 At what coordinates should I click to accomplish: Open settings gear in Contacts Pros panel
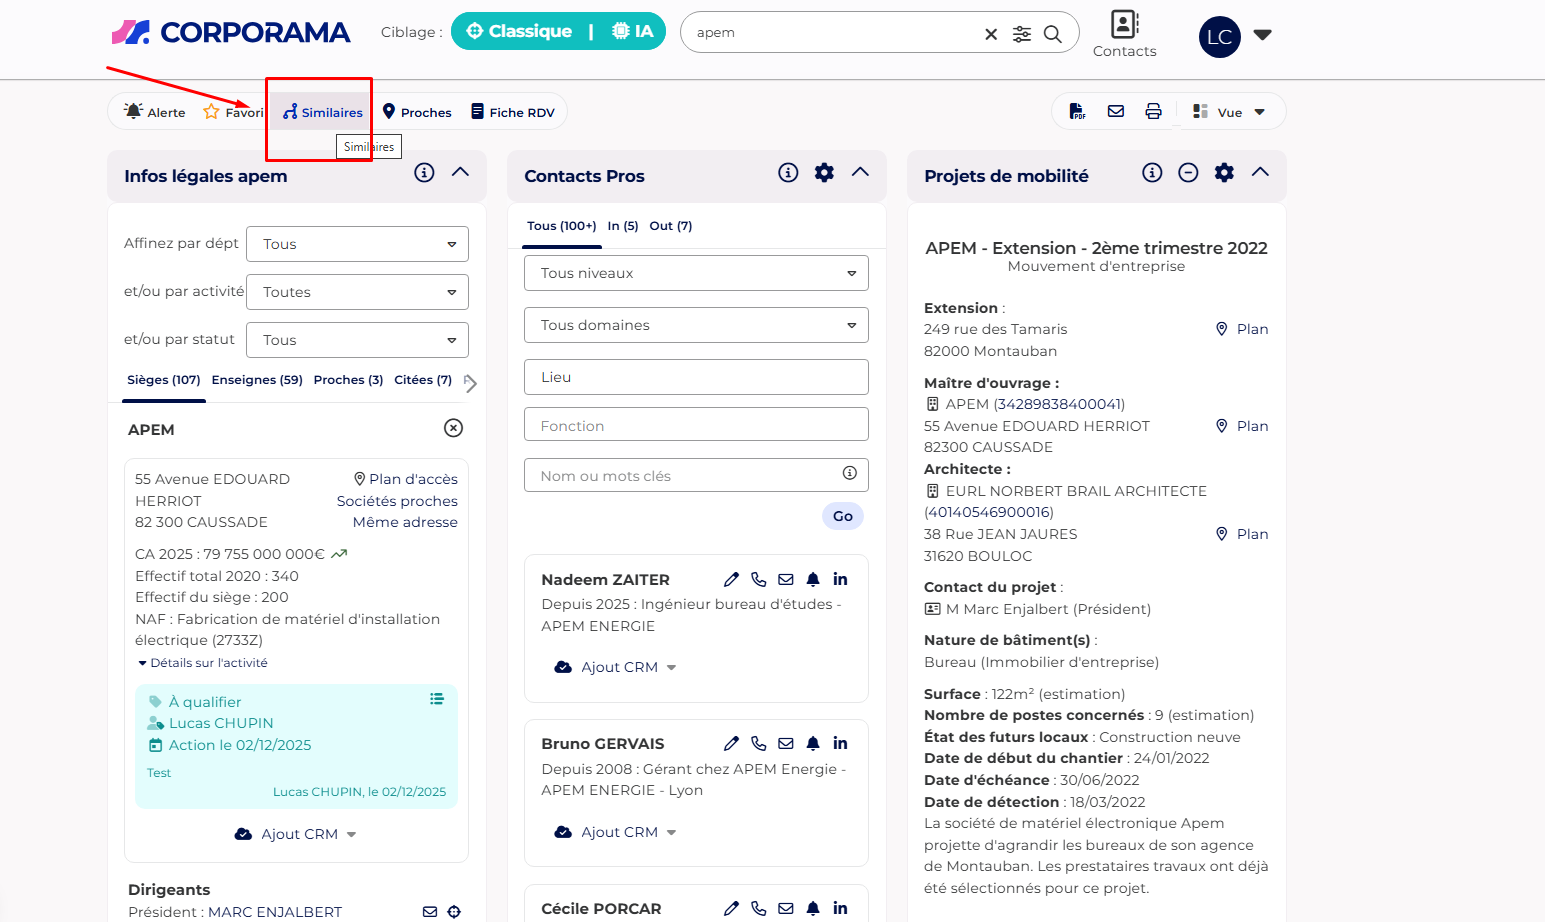(824, 173)
